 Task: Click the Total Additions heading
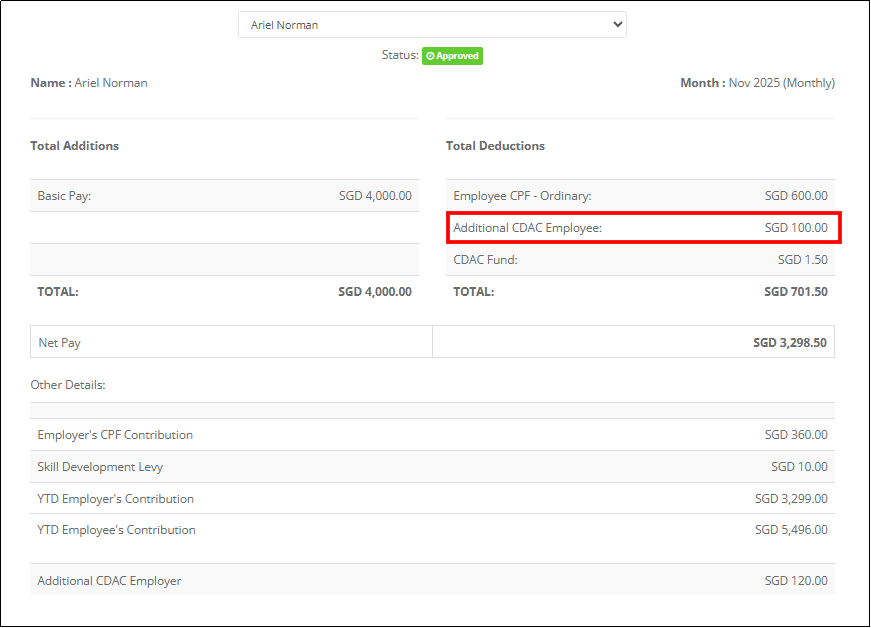[x=74, y=145]
